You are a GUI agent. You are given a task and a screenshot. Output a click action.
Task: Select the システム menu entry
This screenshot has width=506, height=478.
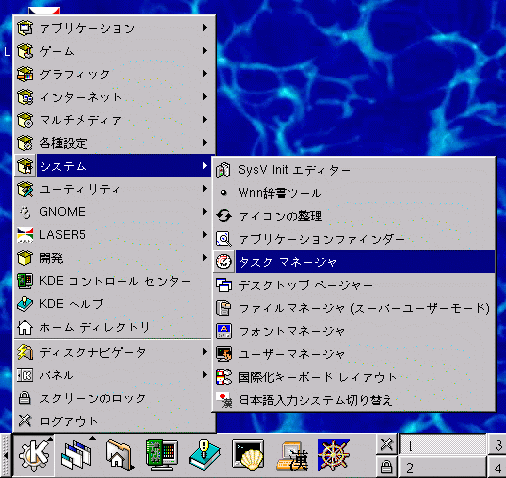click(113, 166)
